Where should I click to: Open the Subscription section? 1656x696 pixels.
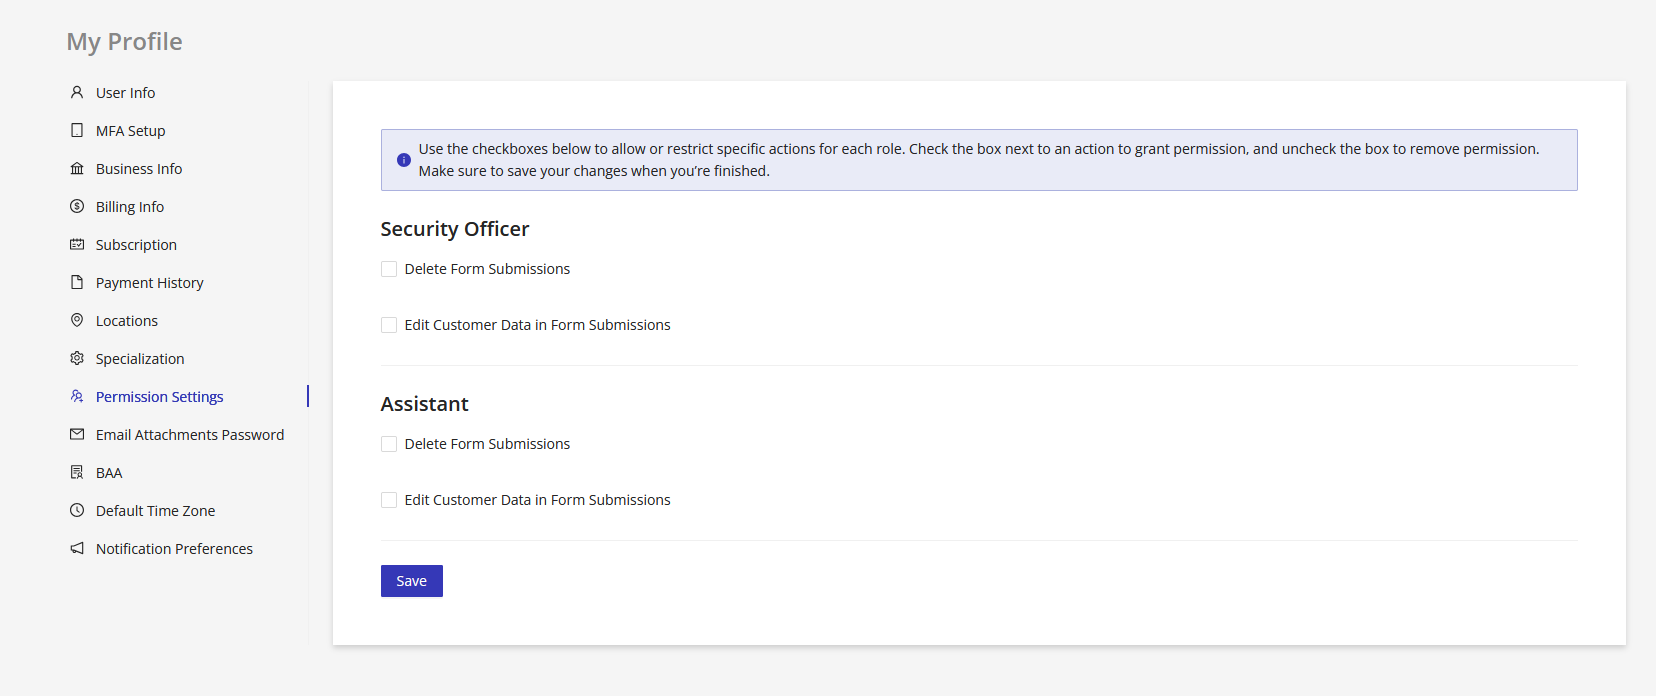[x=136, y=245]
